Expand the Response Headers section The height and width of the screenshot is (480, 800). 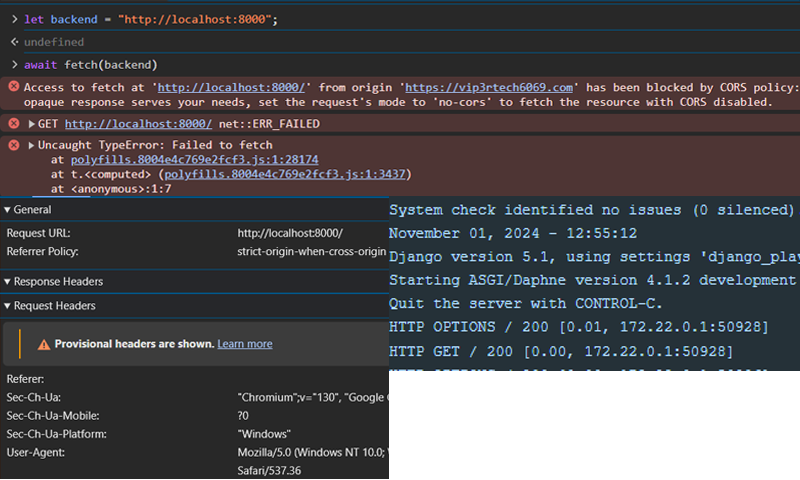click(8, 282)
